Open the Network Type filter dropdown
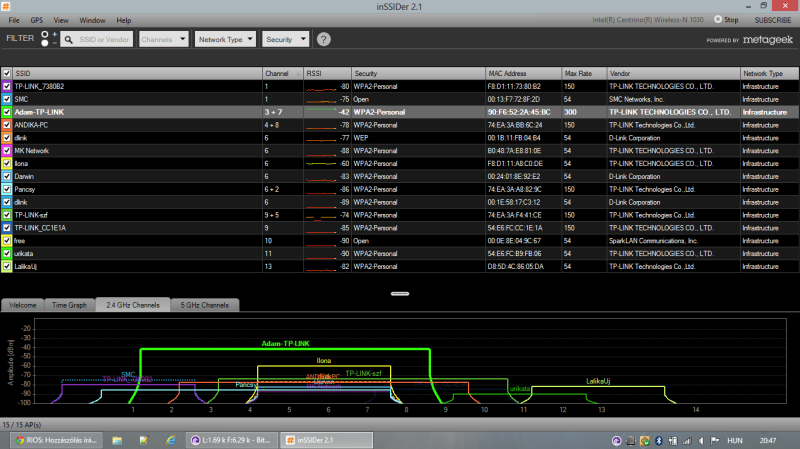The image size is (800, 449). click(226, 39)
